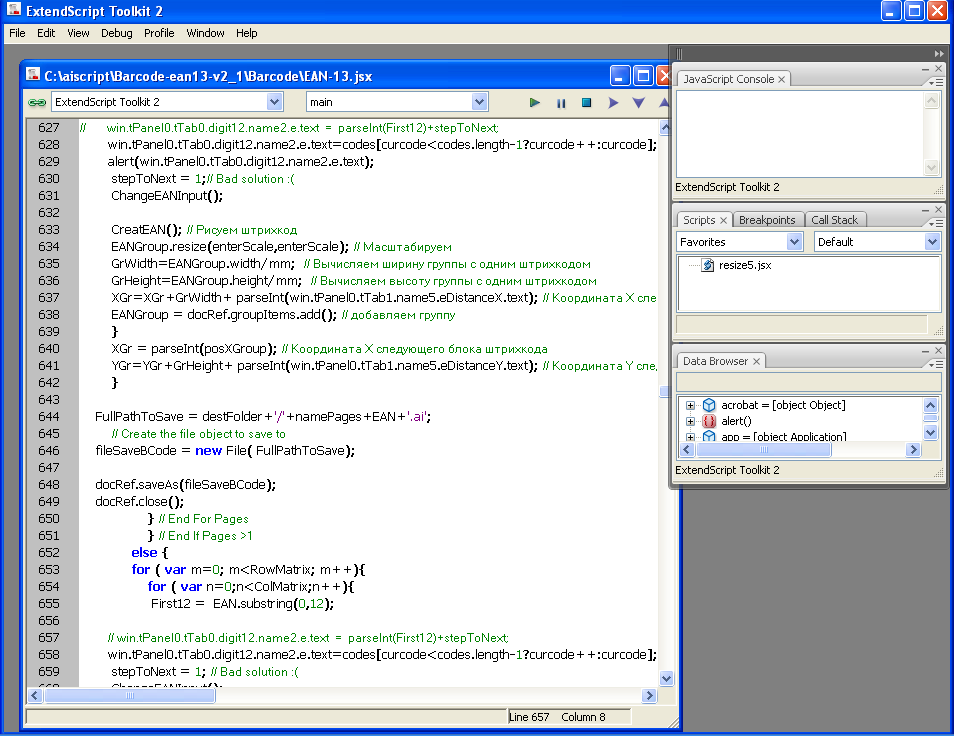Expand the acrobat object node
The width and height of the screenshot is (954, 736).
(690, 405)
